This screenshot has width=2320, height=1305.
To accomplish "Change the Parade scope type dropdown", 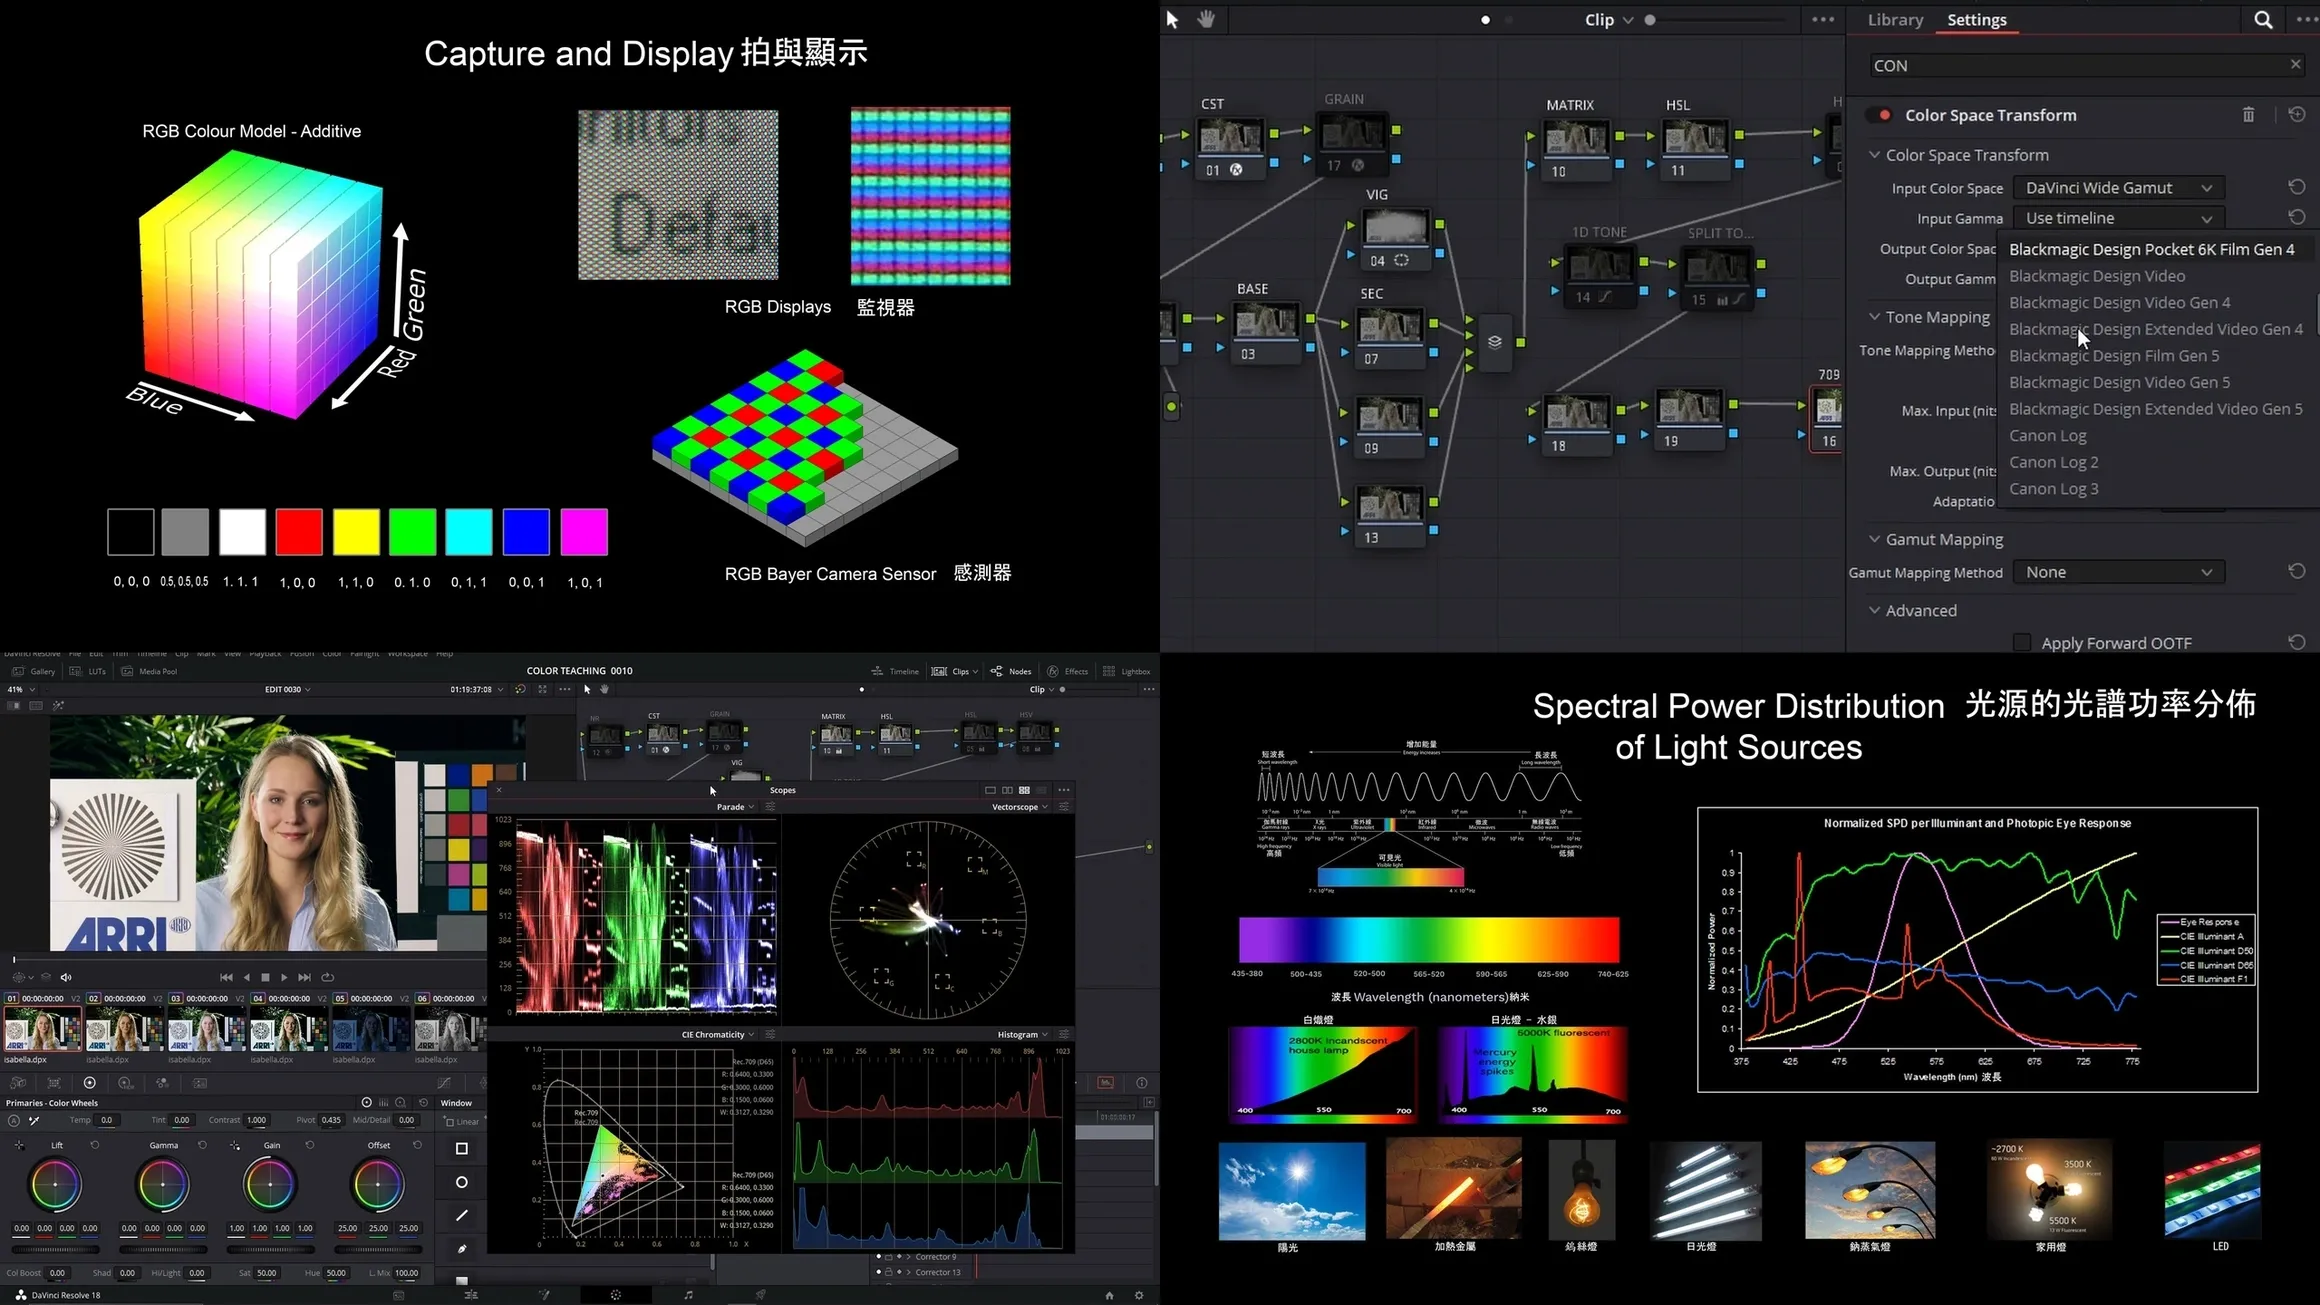I will tap(735, 807).
